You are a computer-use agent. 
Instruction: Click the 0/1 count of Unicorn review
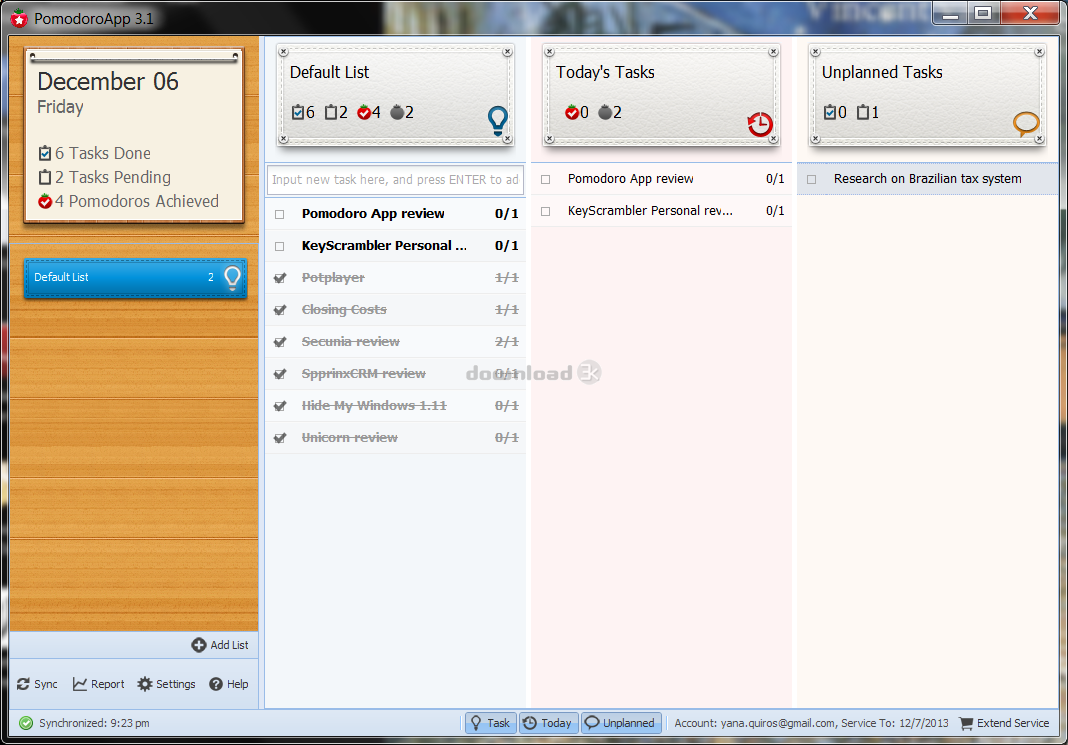click(x=507, y=438)
